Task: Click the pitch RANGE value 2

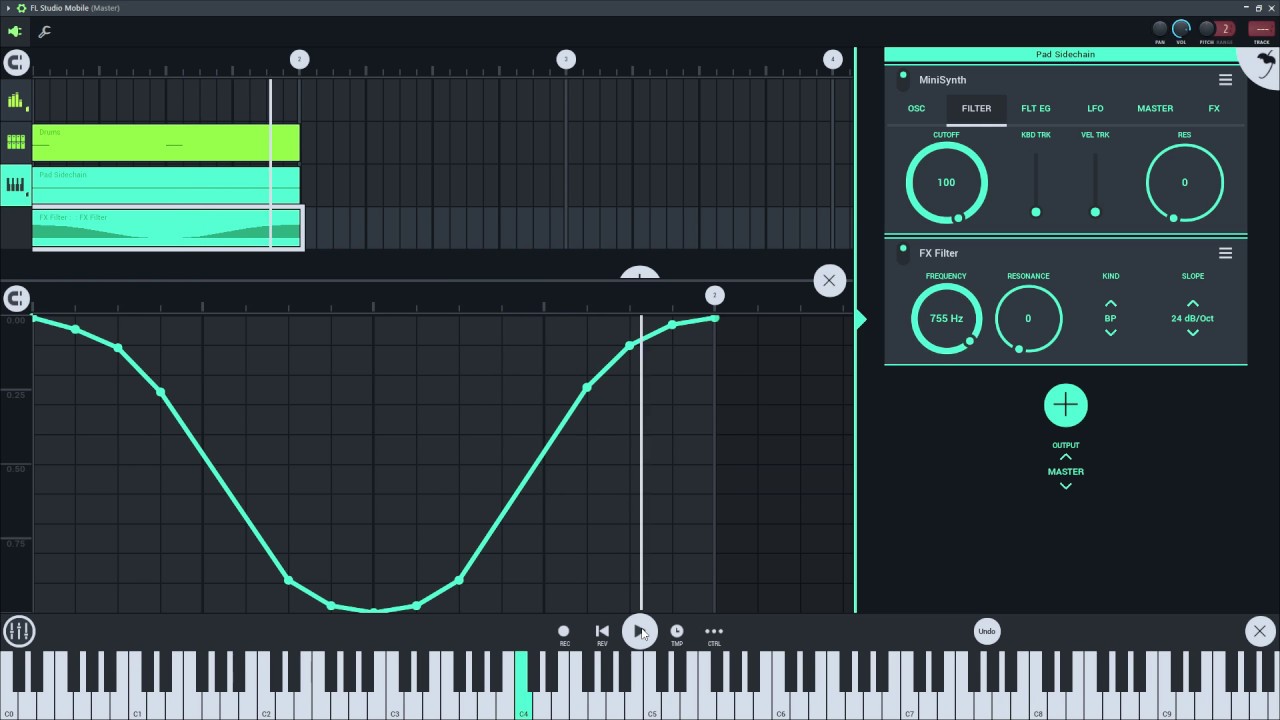Action: [1225, 29]
